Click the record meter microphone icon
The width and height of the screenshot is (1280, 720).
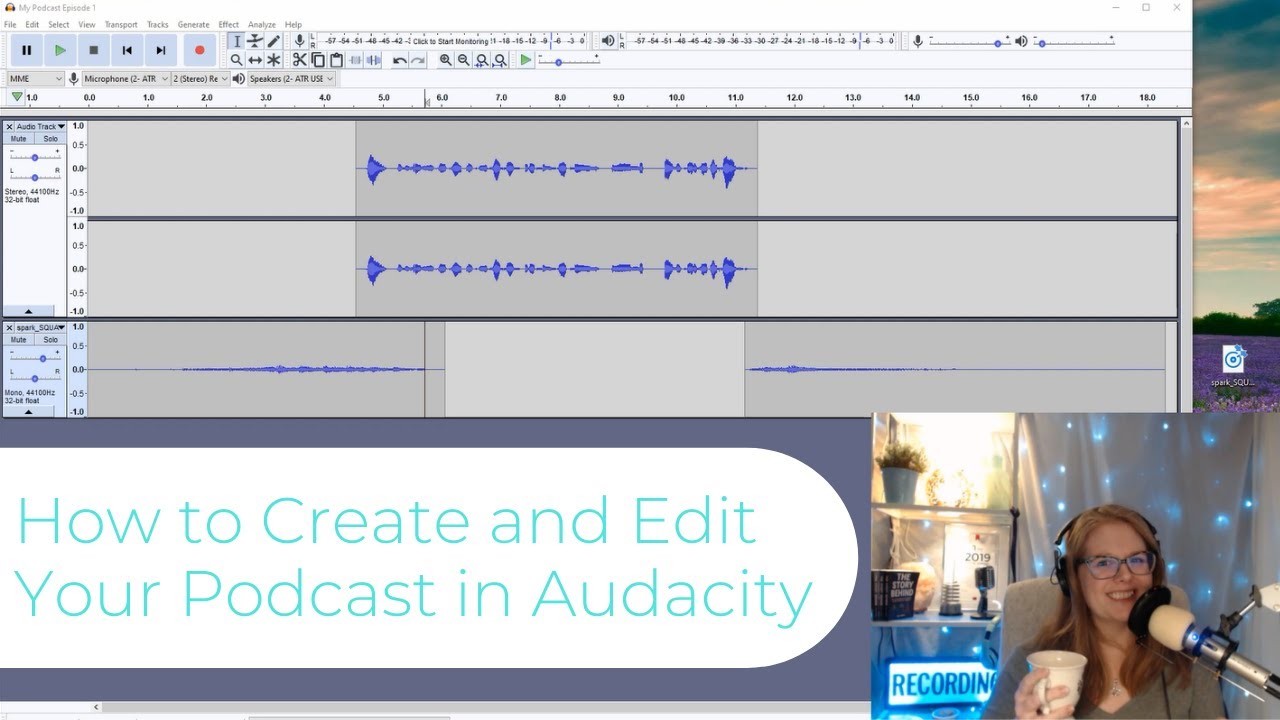tap(299, 41)
